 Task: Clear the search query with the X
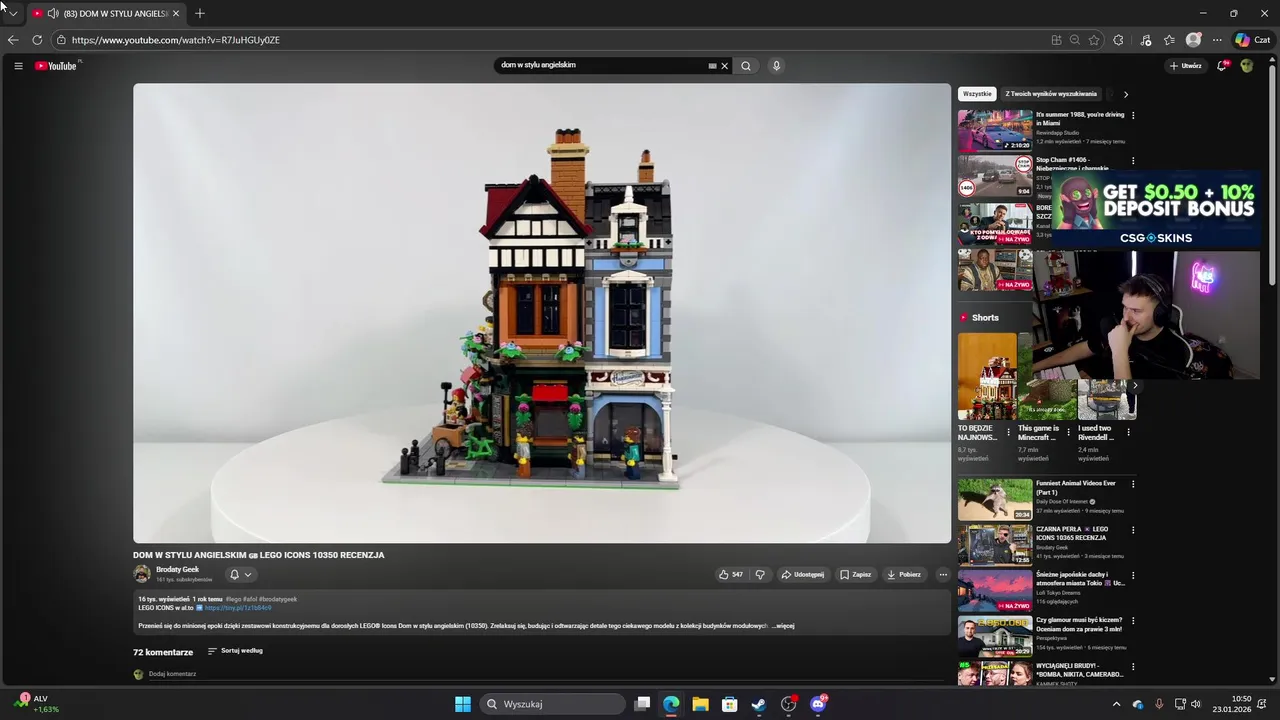click(725, 66)
